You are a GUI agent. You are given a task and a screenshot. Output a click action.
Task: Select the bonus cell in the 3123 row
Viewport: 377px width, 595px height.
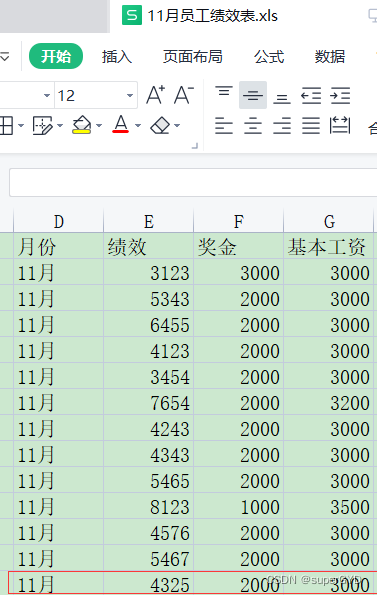(x=239, y=272)
